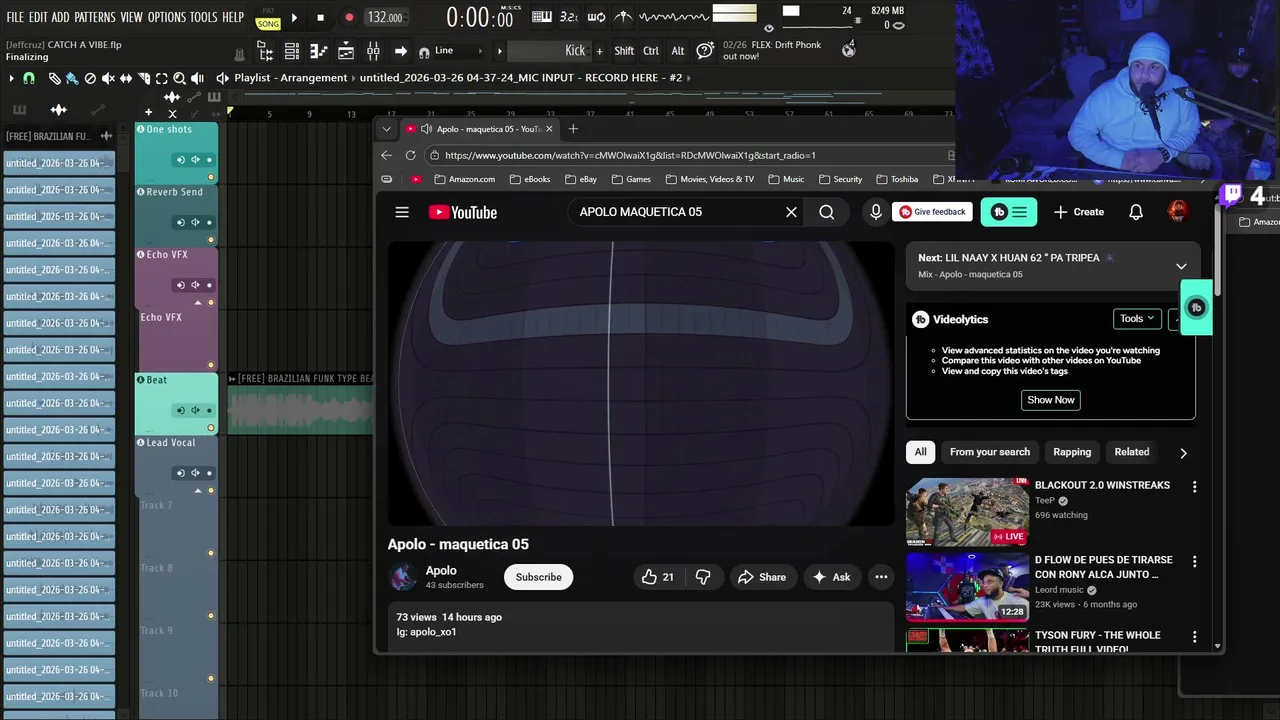The image size is (1280, 720).
Task: Select the playlist Zoom tool
Action: click(180, 78)
